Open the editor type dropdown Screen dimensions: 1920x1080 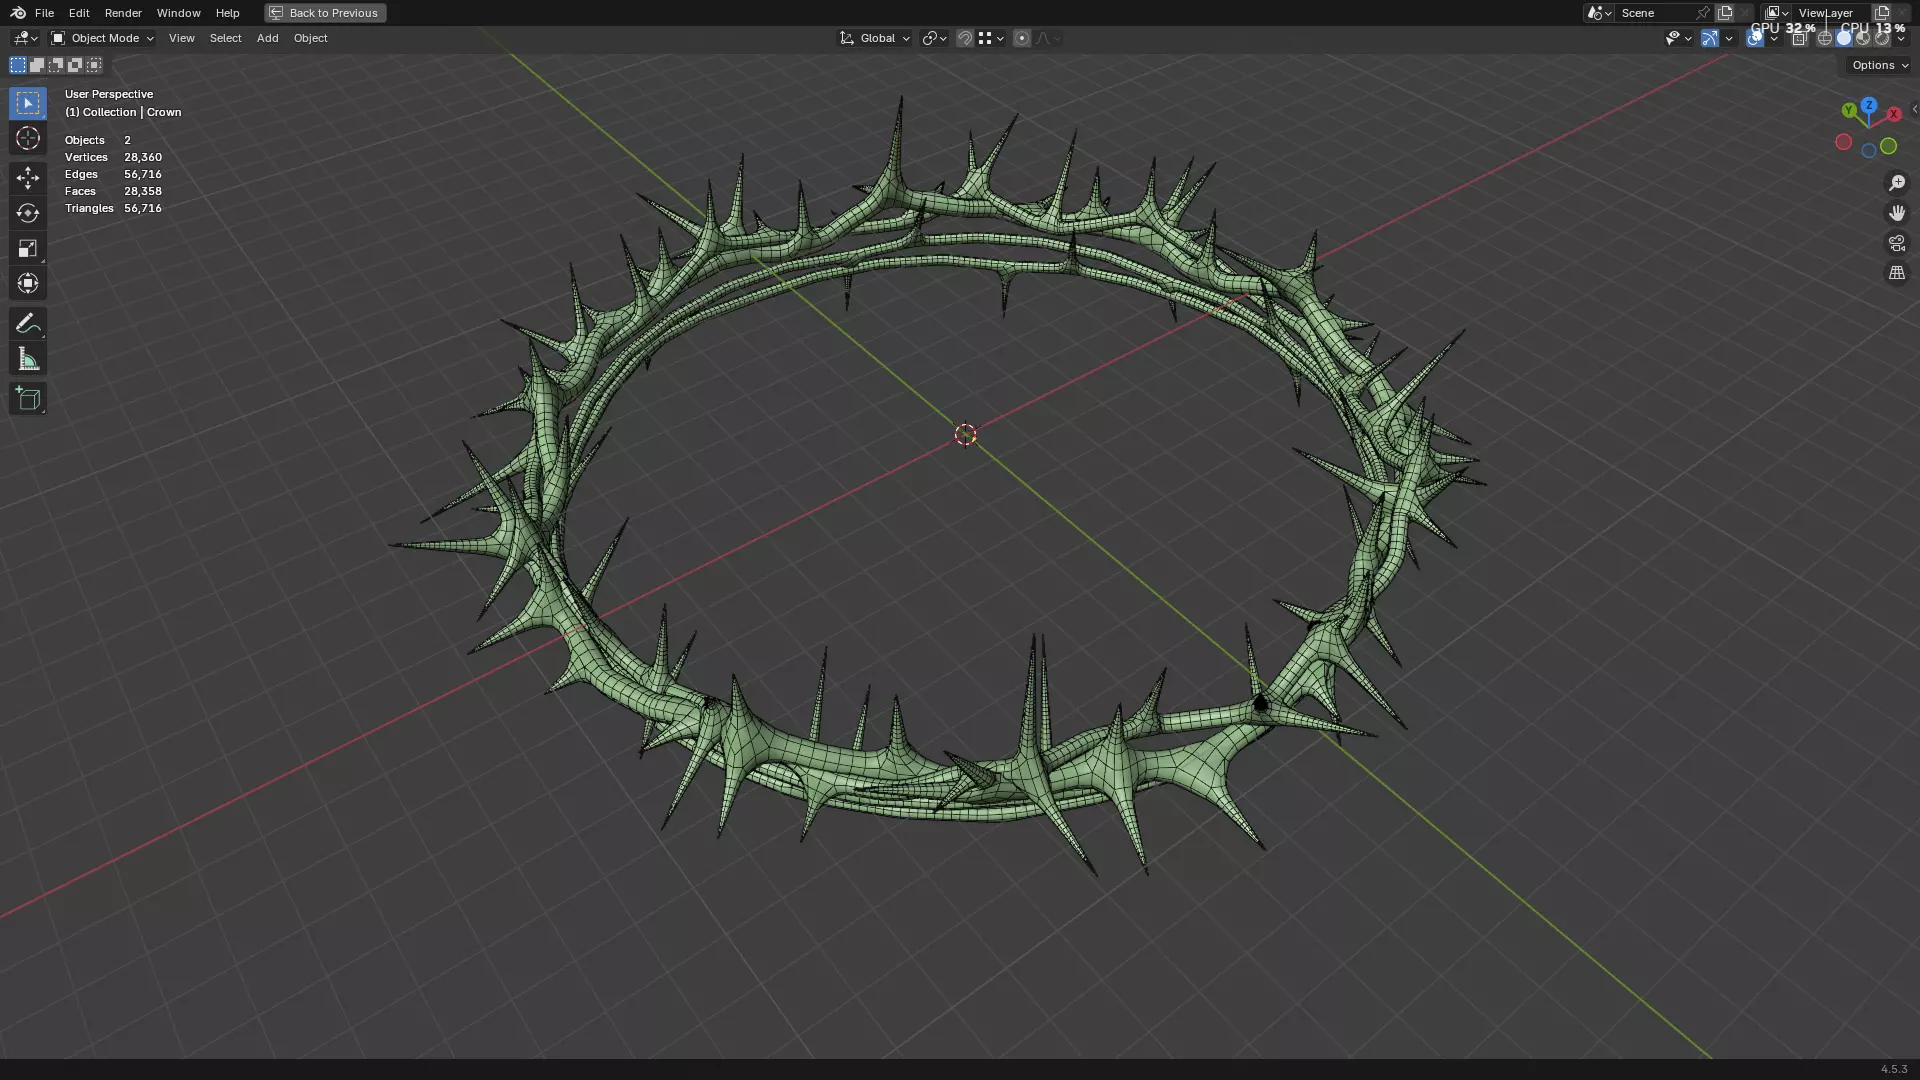click(x=25, y=38)
